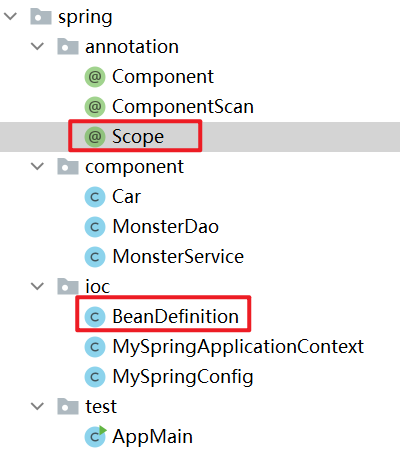Click the annotation folder icon
Viewport: 400px width, 450px height.
tap(68, 46)
